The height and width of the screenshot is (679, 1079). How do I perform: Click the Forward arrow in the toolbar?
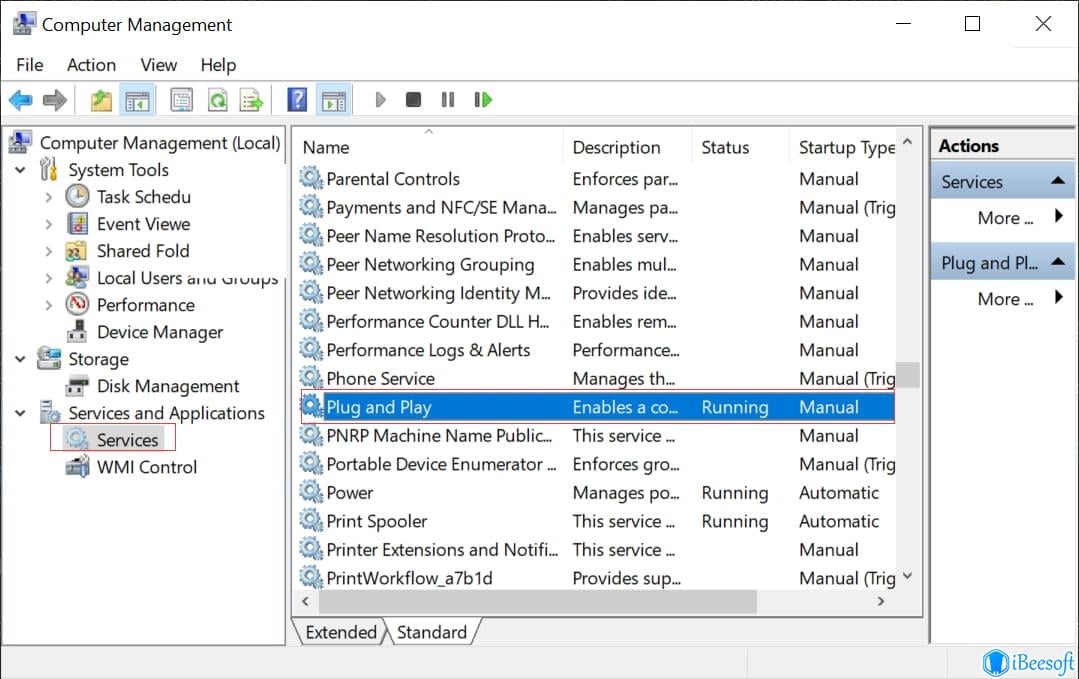(x=54, y=100)
